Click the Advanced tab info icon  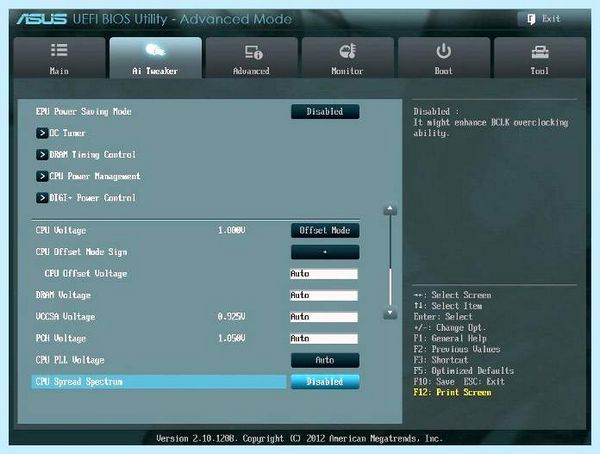point(253,52)
